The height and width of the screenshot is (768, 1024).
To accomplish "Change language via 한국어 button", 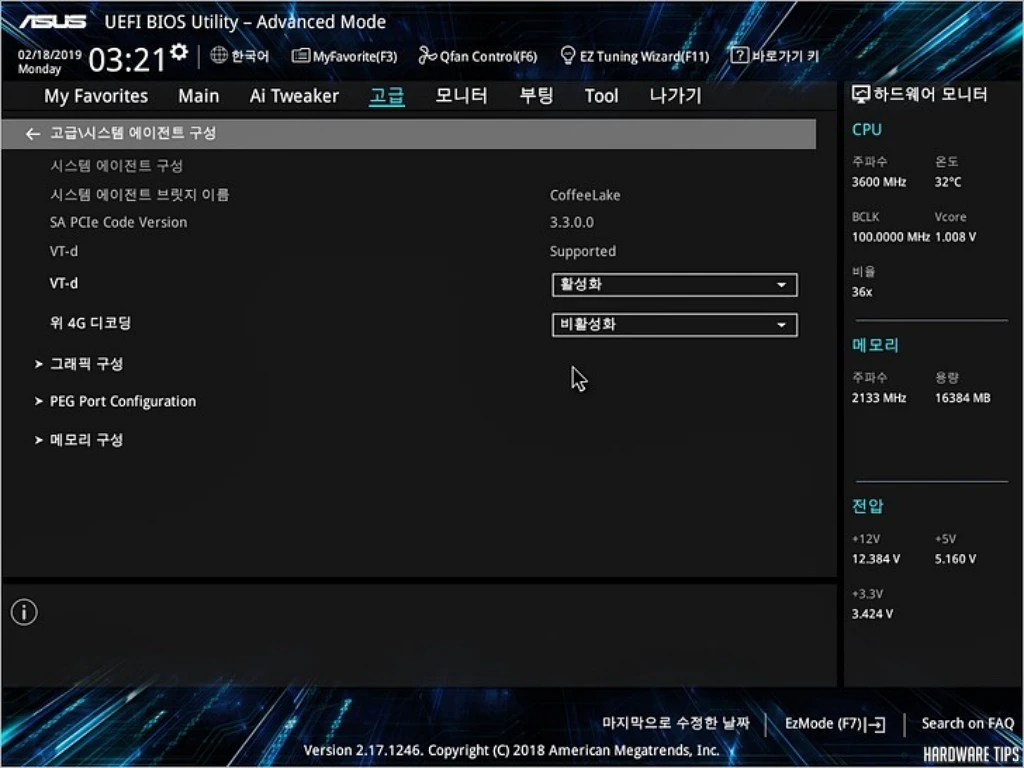I will click(x=249, y=56).
